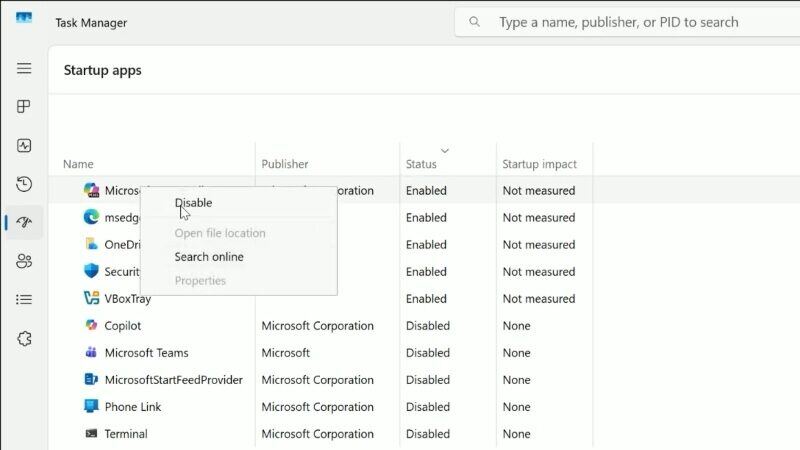The height and width of the screenshot is (450, 800).
Task: Click the Security shield app icon
Action: [91, 271]
